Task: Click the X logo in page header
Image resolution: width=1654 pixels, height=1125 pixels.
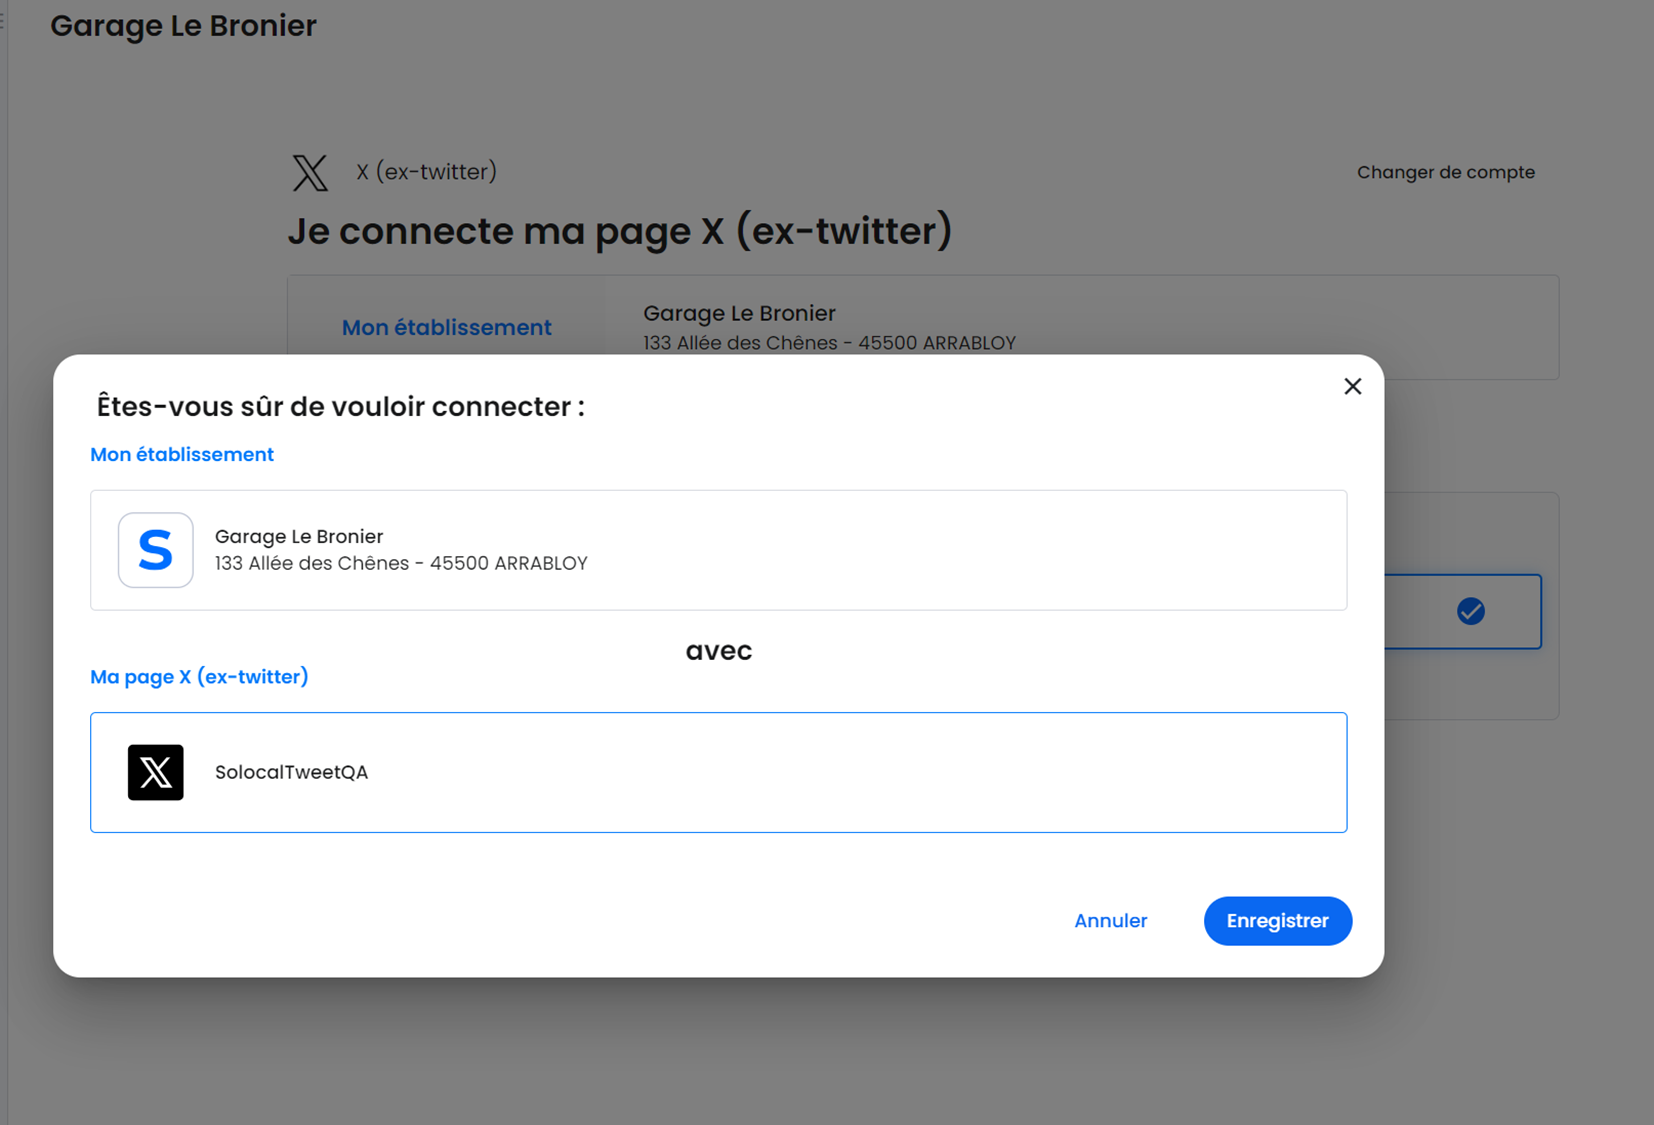Action: pyautogui.click(x=310, y=172)
